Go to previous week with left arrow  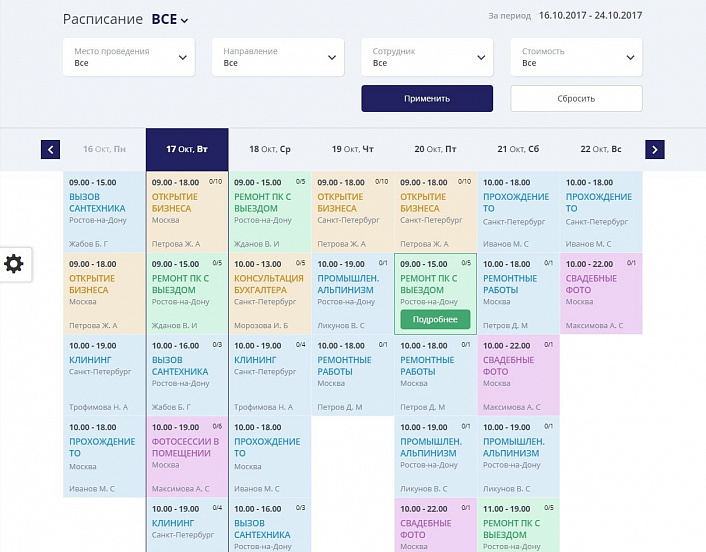(50, 149)
